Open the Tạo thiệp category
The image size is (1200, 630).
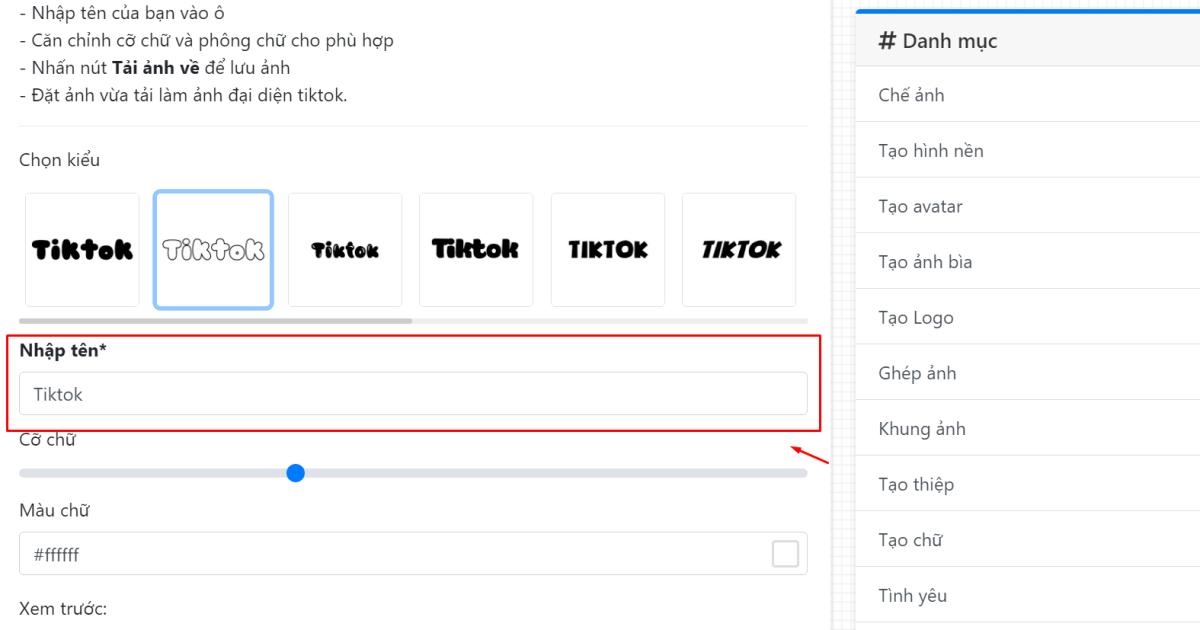(916, 485)
